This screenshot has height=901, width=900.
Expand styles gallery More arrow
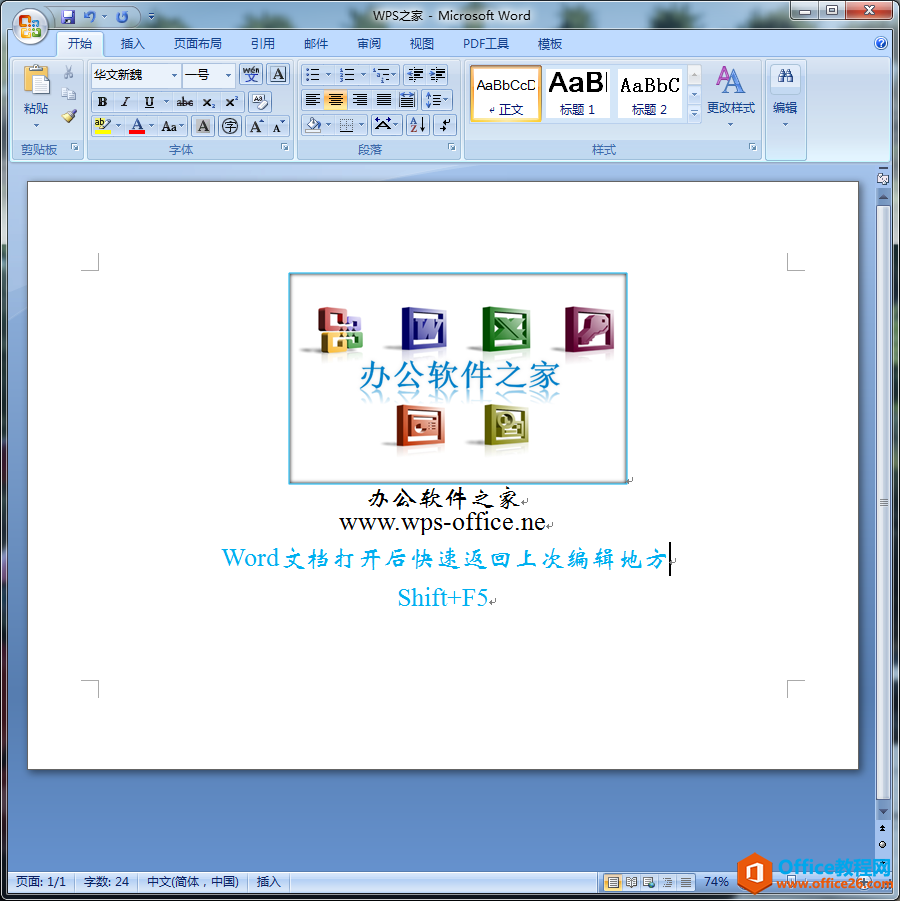694,113
